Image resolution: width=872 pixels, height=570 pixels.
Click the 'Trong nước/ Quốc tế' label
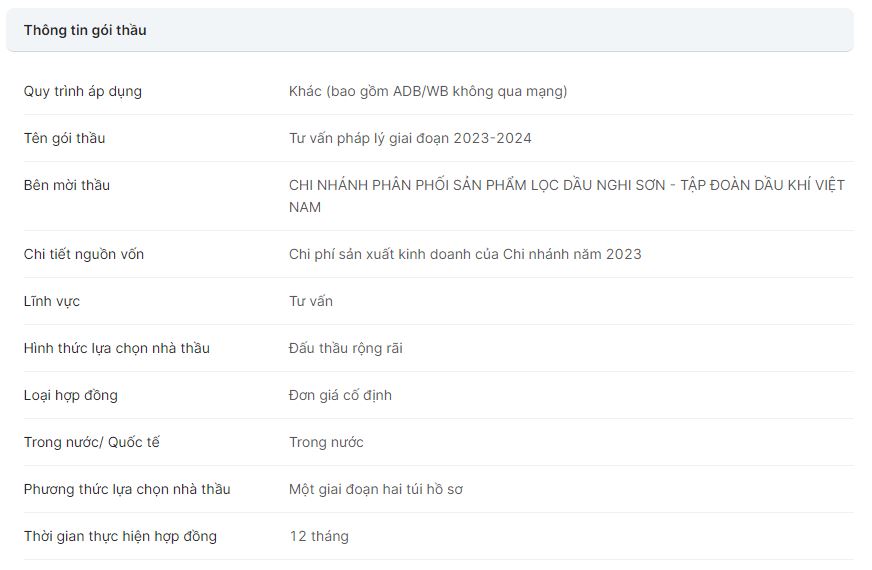click(x=92, y=442)
